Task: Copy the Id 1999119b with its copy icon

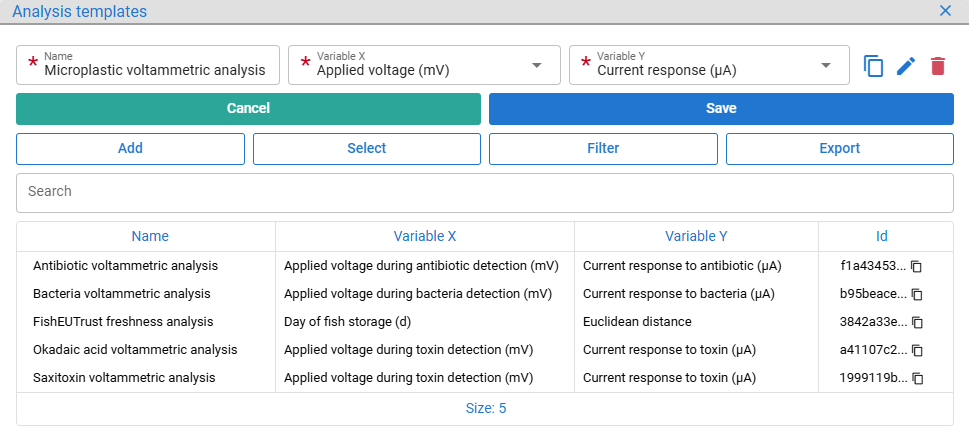Action: click(917, 378)
